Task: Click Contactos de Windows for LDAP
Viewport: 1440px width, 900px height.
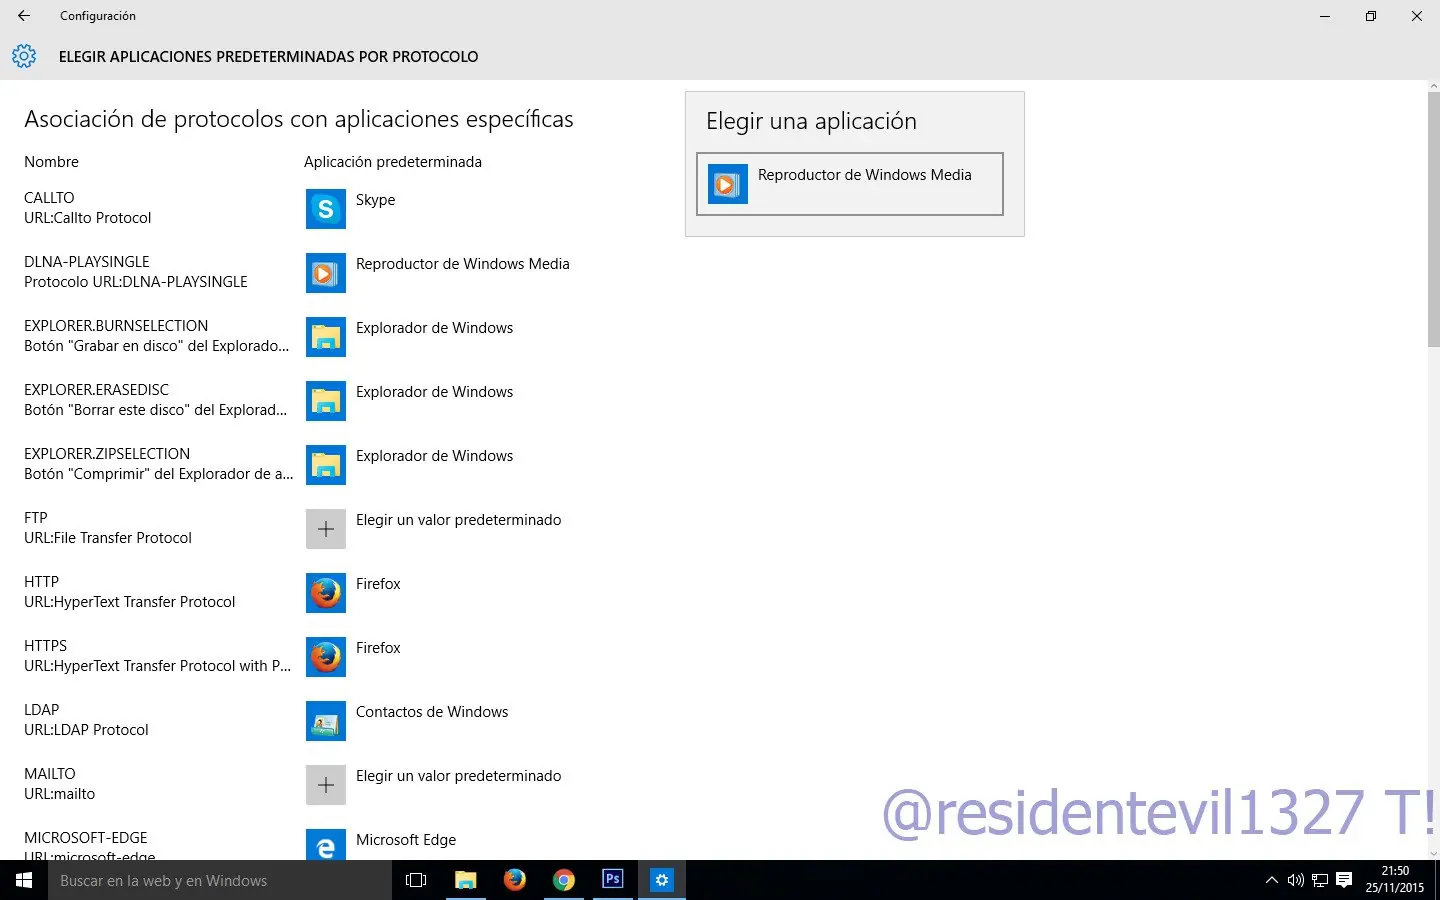Action: [432, 712]
